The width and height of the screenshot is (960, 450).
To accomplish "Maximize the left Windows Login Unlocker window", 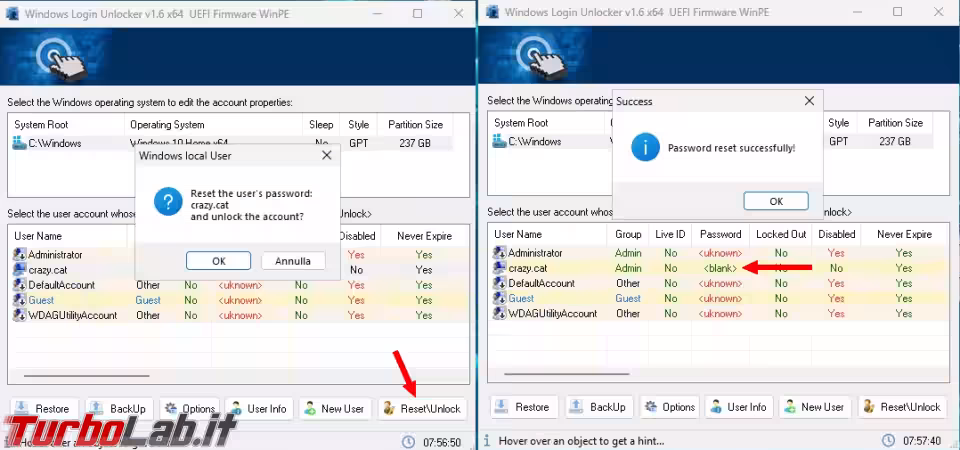I will click(x=417, y=13).
